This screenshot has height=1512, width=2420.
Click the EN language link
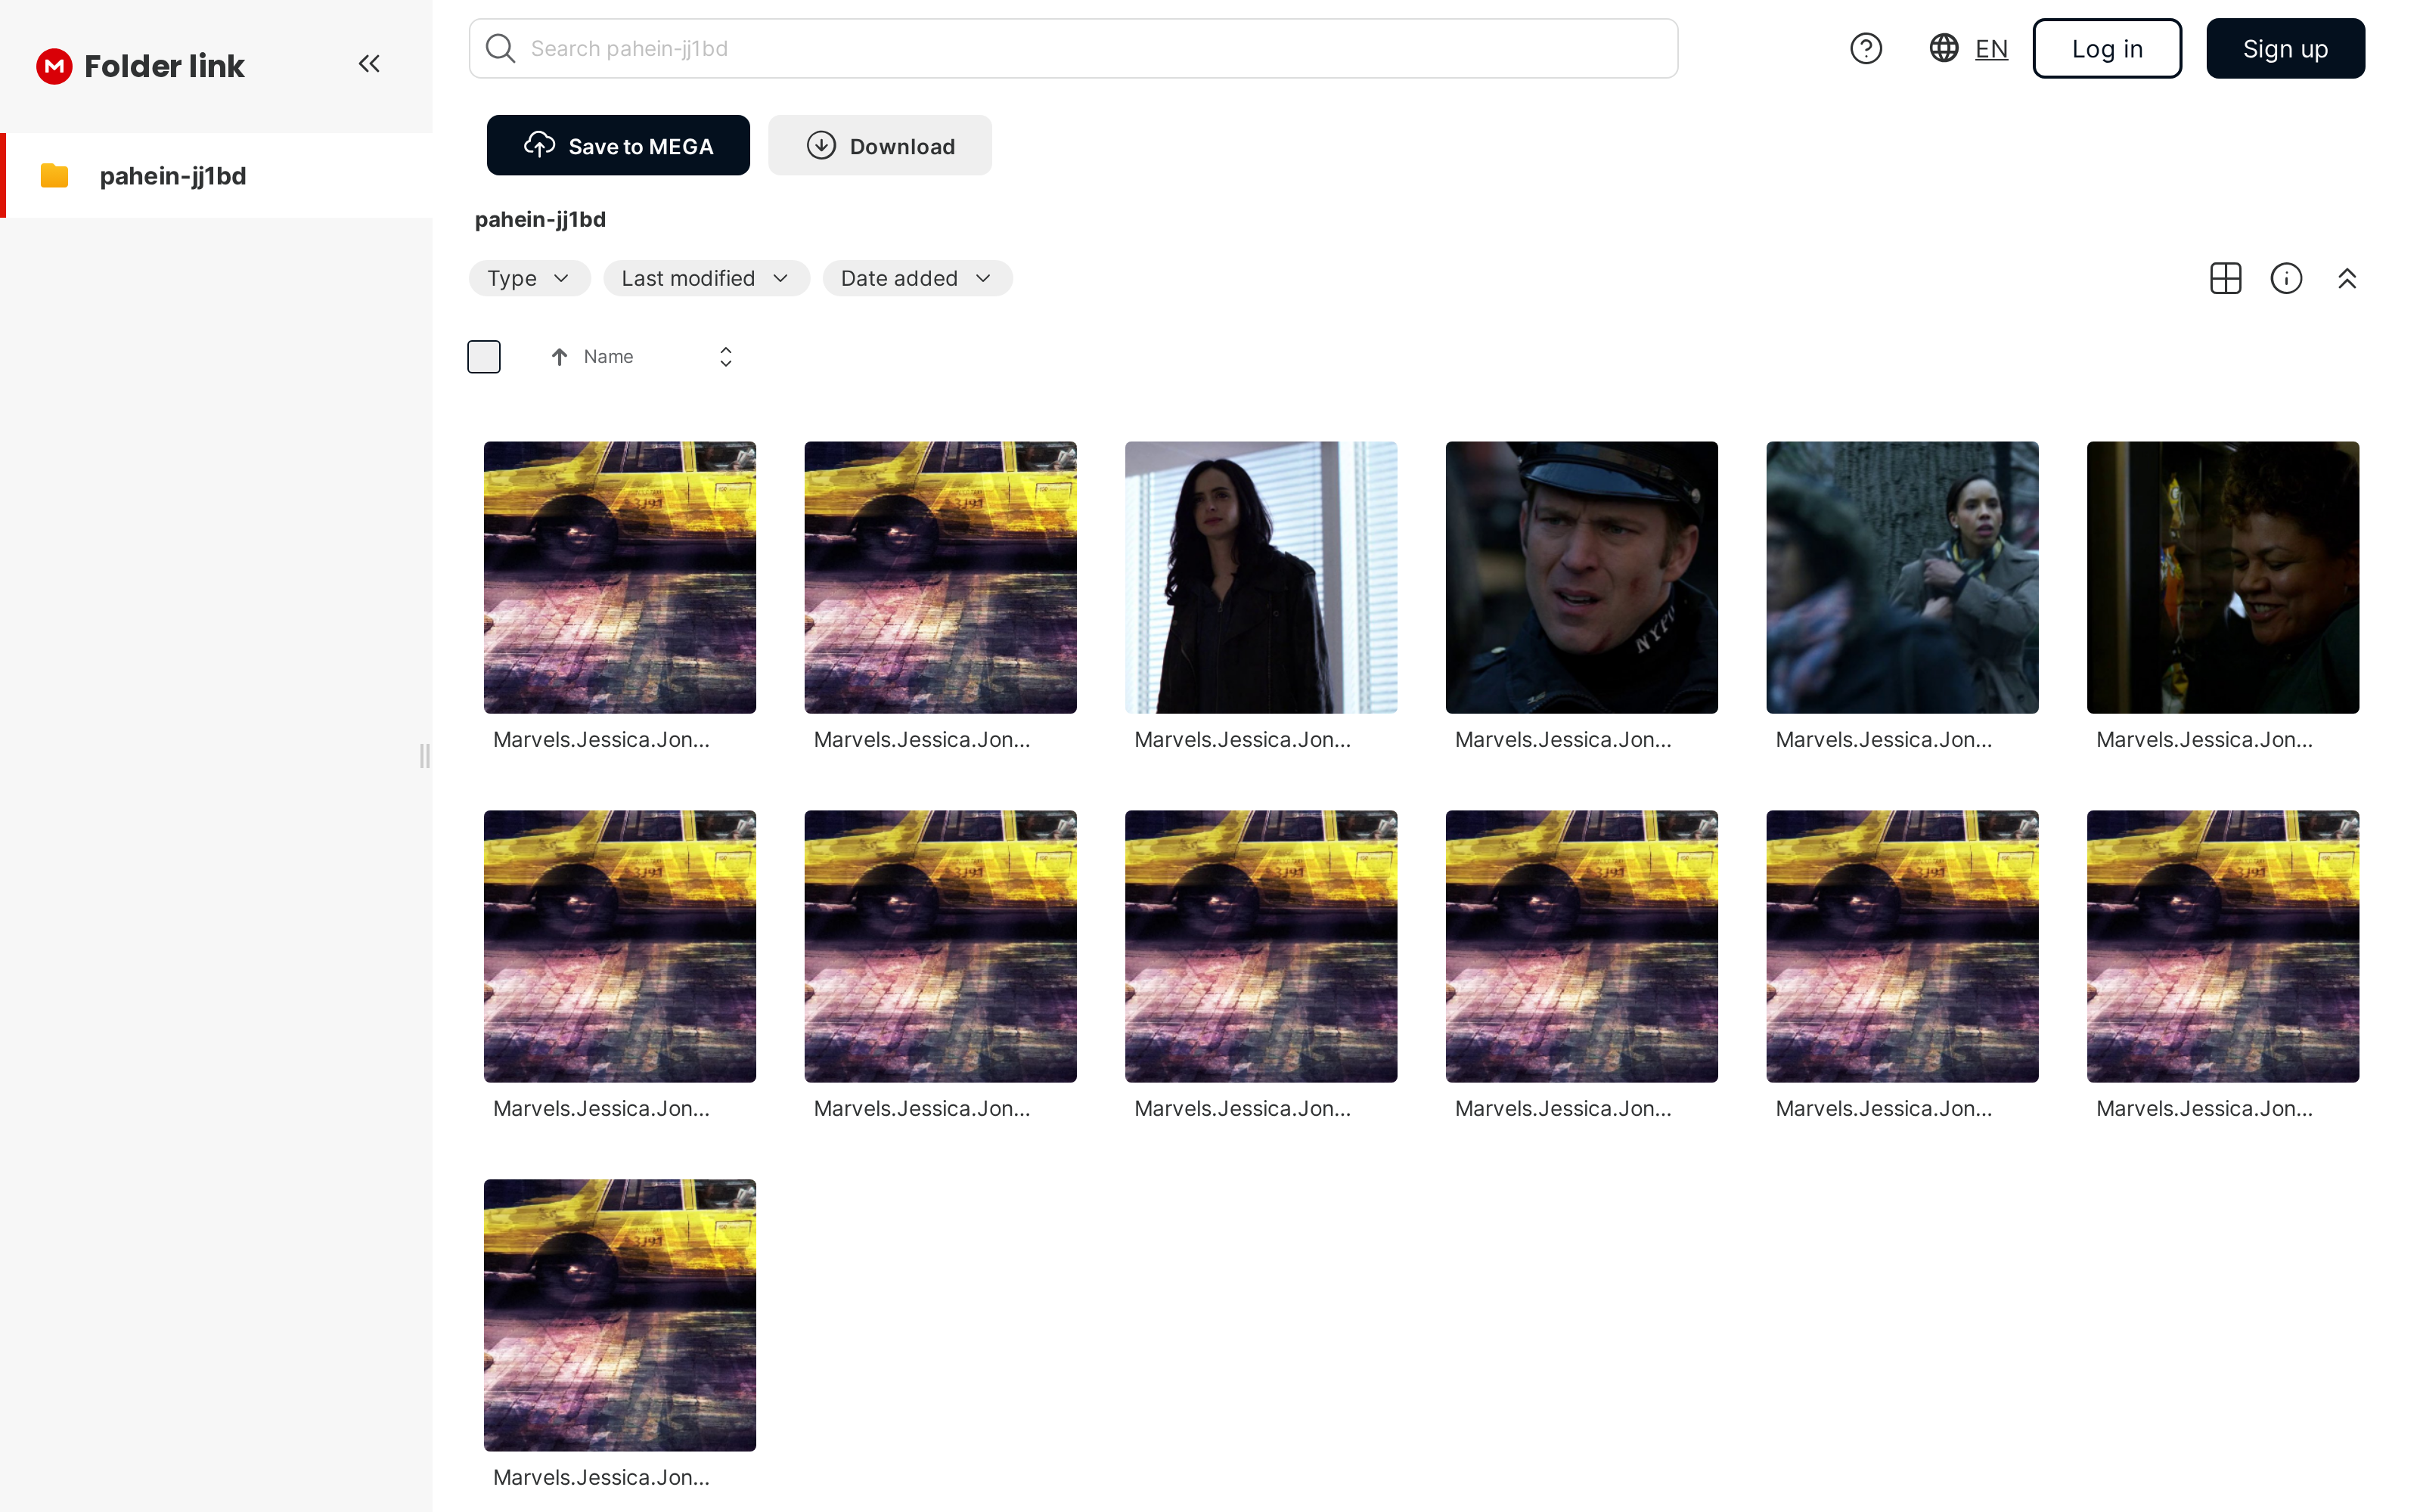[1991, 48]
